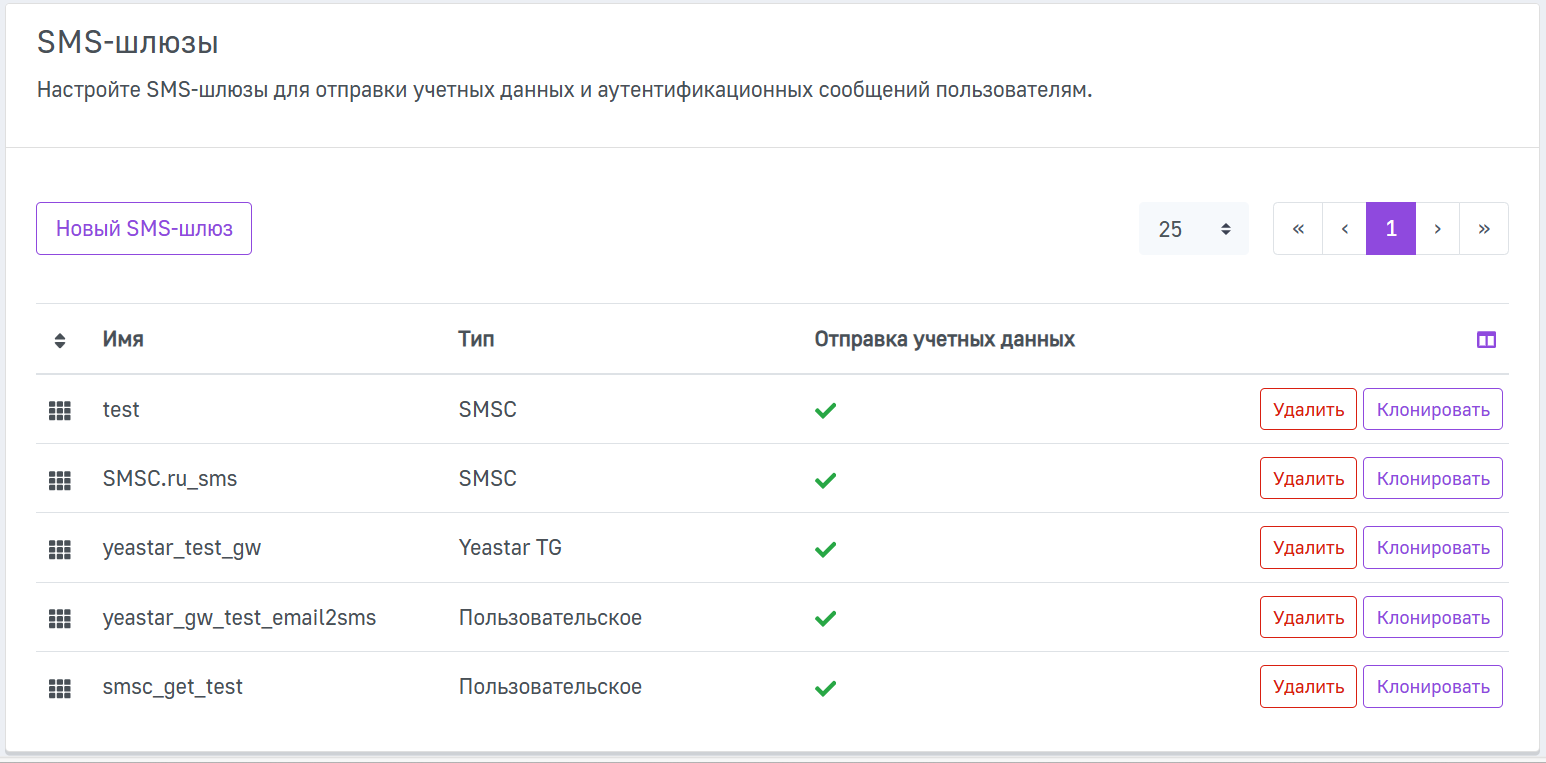The image size is (1546, 763).
Task: Click the green checkmark for smsc_get_test
Action: pos(825,688)
